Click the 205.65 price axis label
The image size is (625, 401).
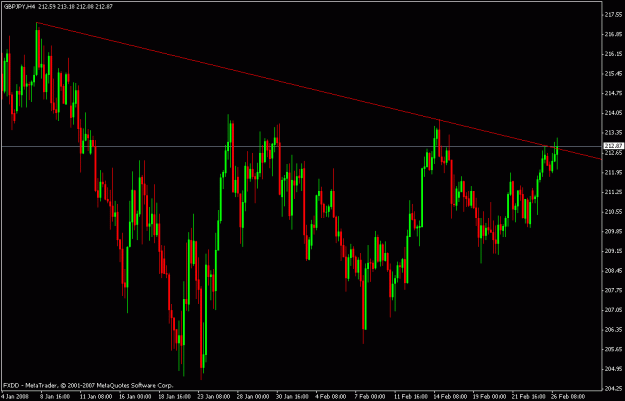[614, 350]
